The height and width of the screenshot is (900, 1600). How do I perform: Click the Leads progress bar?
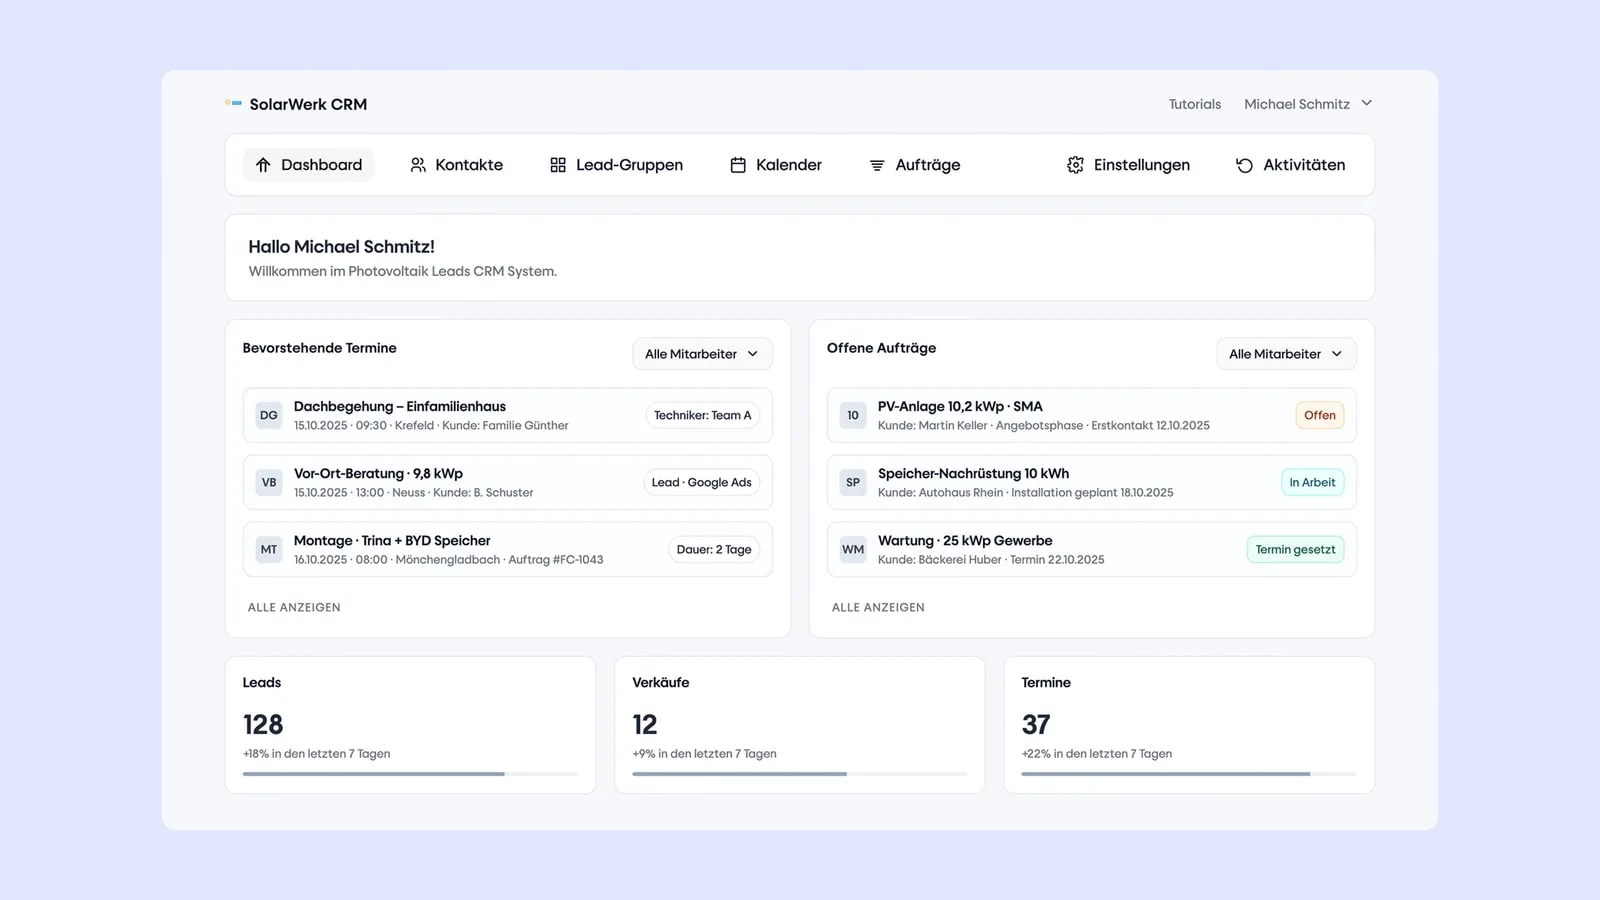pyautogui.click(x=410, y=774)
